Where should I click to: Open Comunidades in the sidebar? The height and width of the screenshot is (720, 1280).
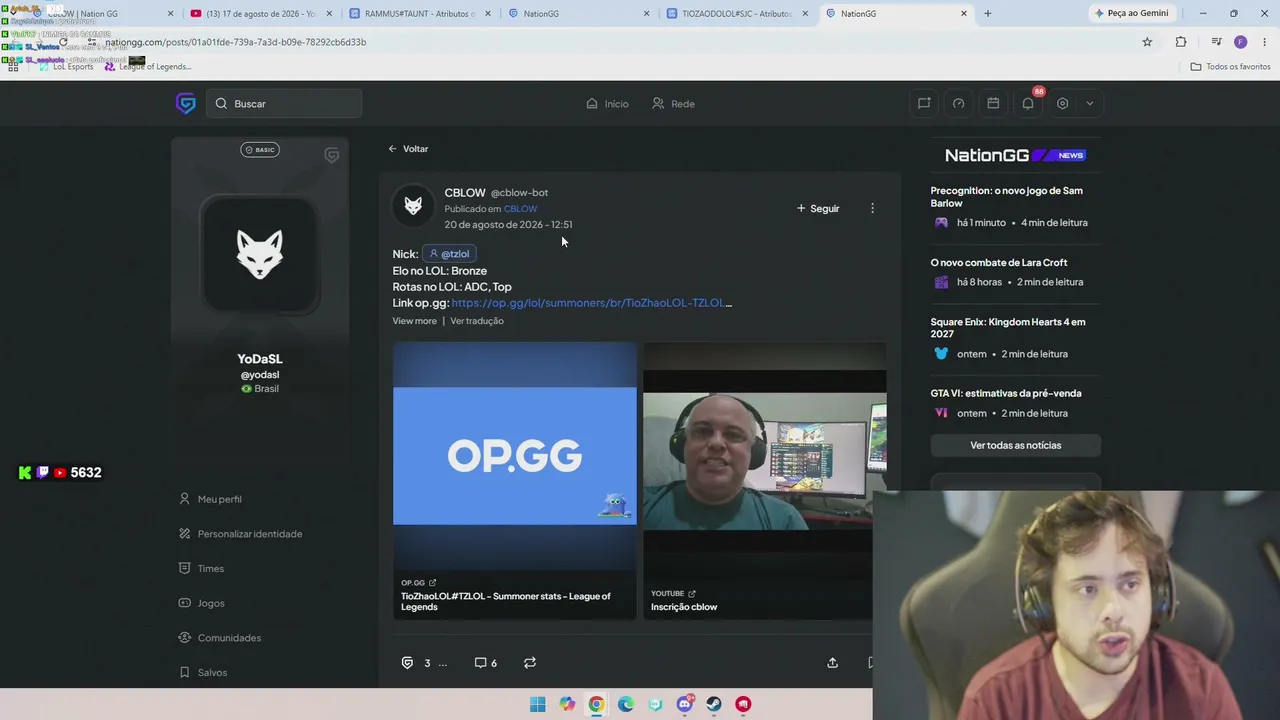(x=220, y=638)
